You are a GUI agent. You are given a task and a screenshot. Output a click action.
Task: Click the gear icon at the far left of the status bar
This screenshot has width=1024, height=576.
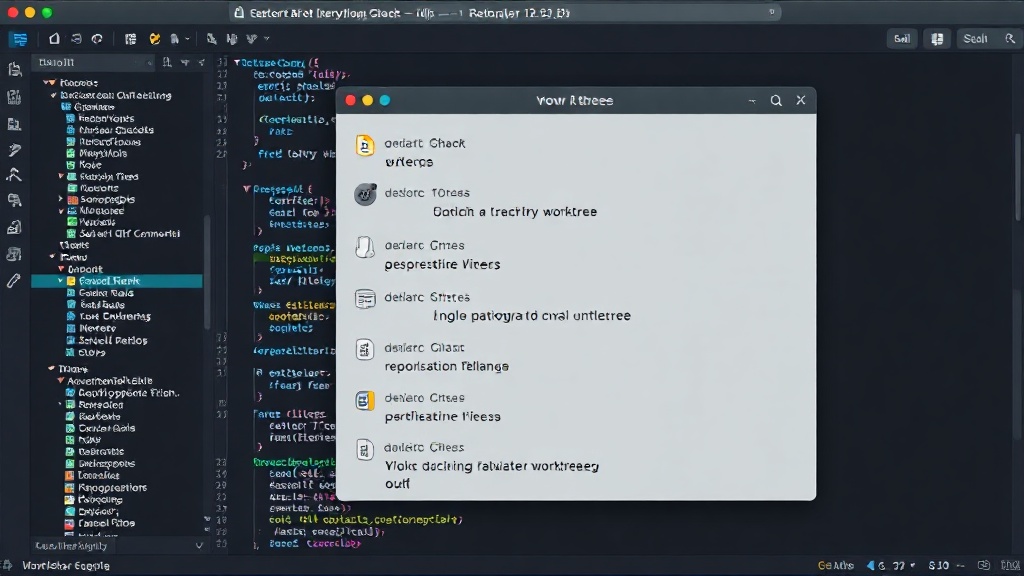pyautogui.click(x=7, y=566)
